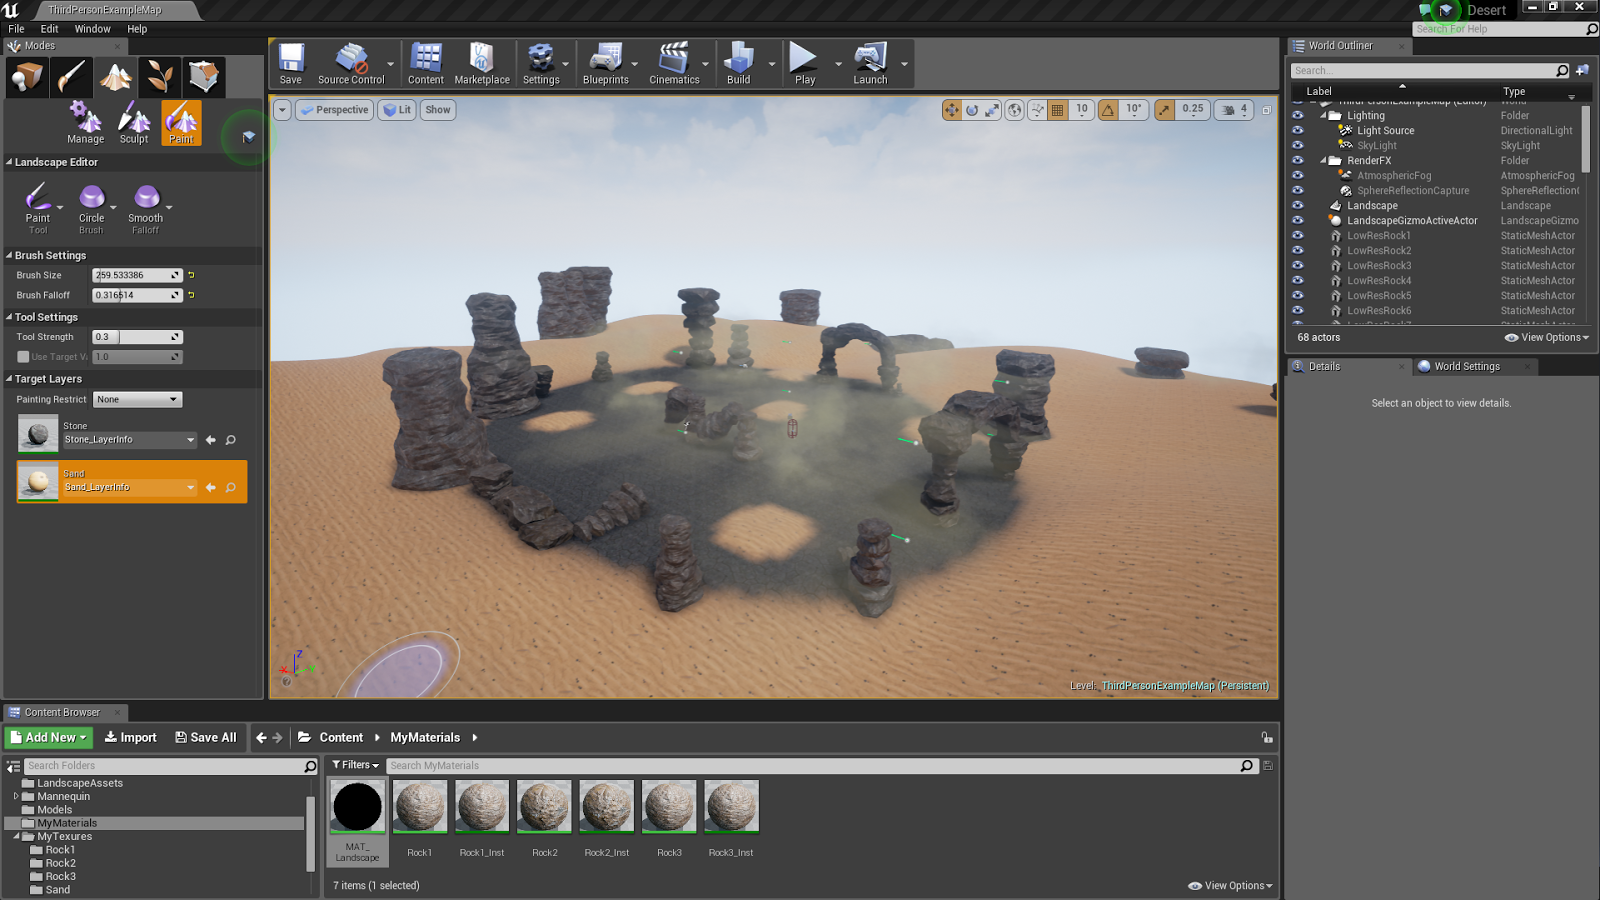Find Stone_LayerInfo in content browser

pyautogui.click(x=231, y=440)
